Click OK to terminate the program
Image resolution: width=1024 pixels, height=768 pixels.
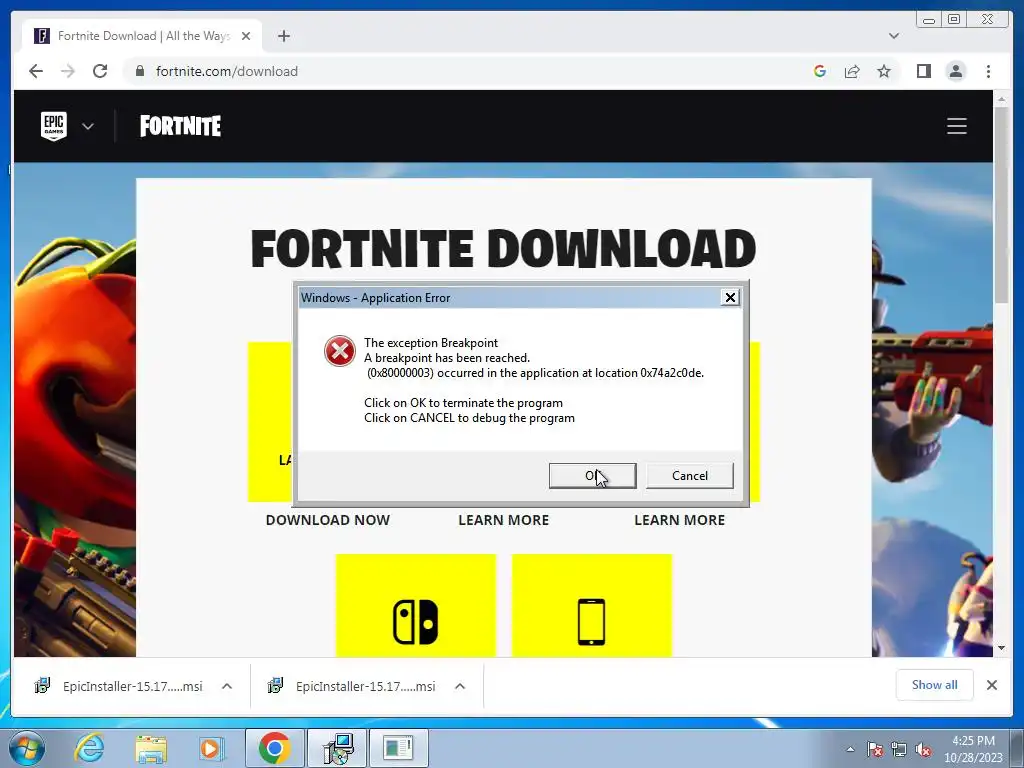[x=592, y=475]
